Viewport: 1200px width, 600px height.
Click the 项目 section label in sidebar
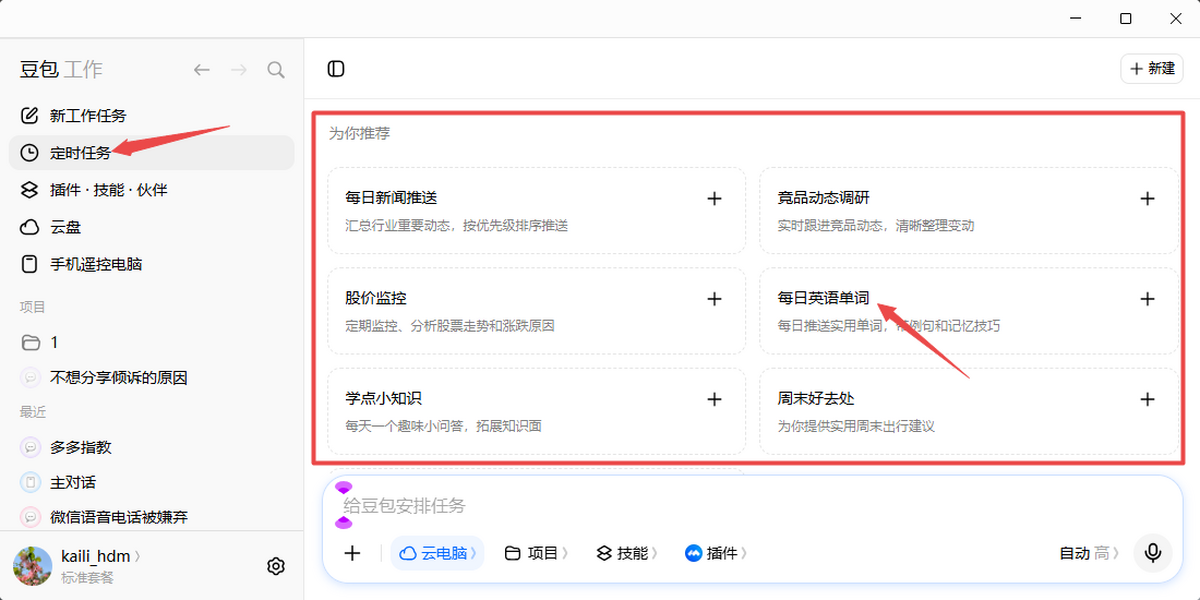pyautogui.click(x=33, y=307)
